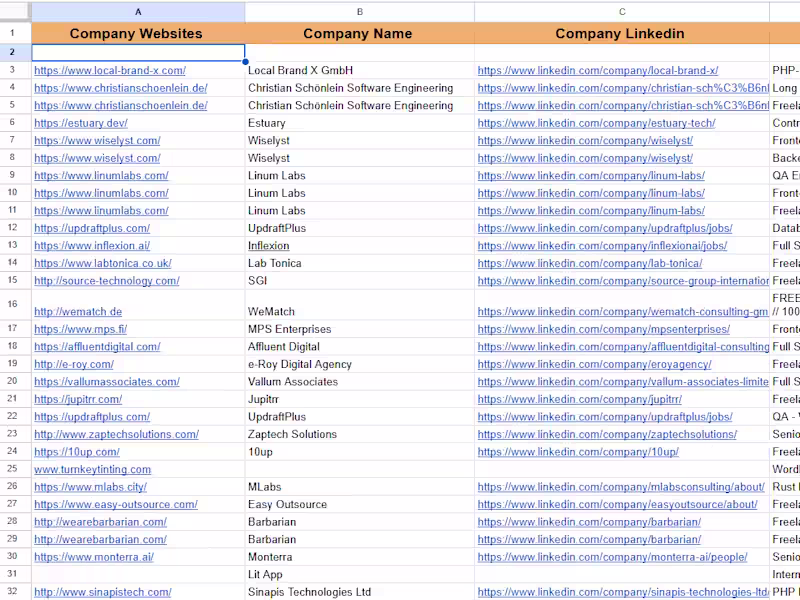Viewport: 800px width, 600px height.
Task: Open LinkedIn barbarian link in row 29
Action: coord(589,539)
